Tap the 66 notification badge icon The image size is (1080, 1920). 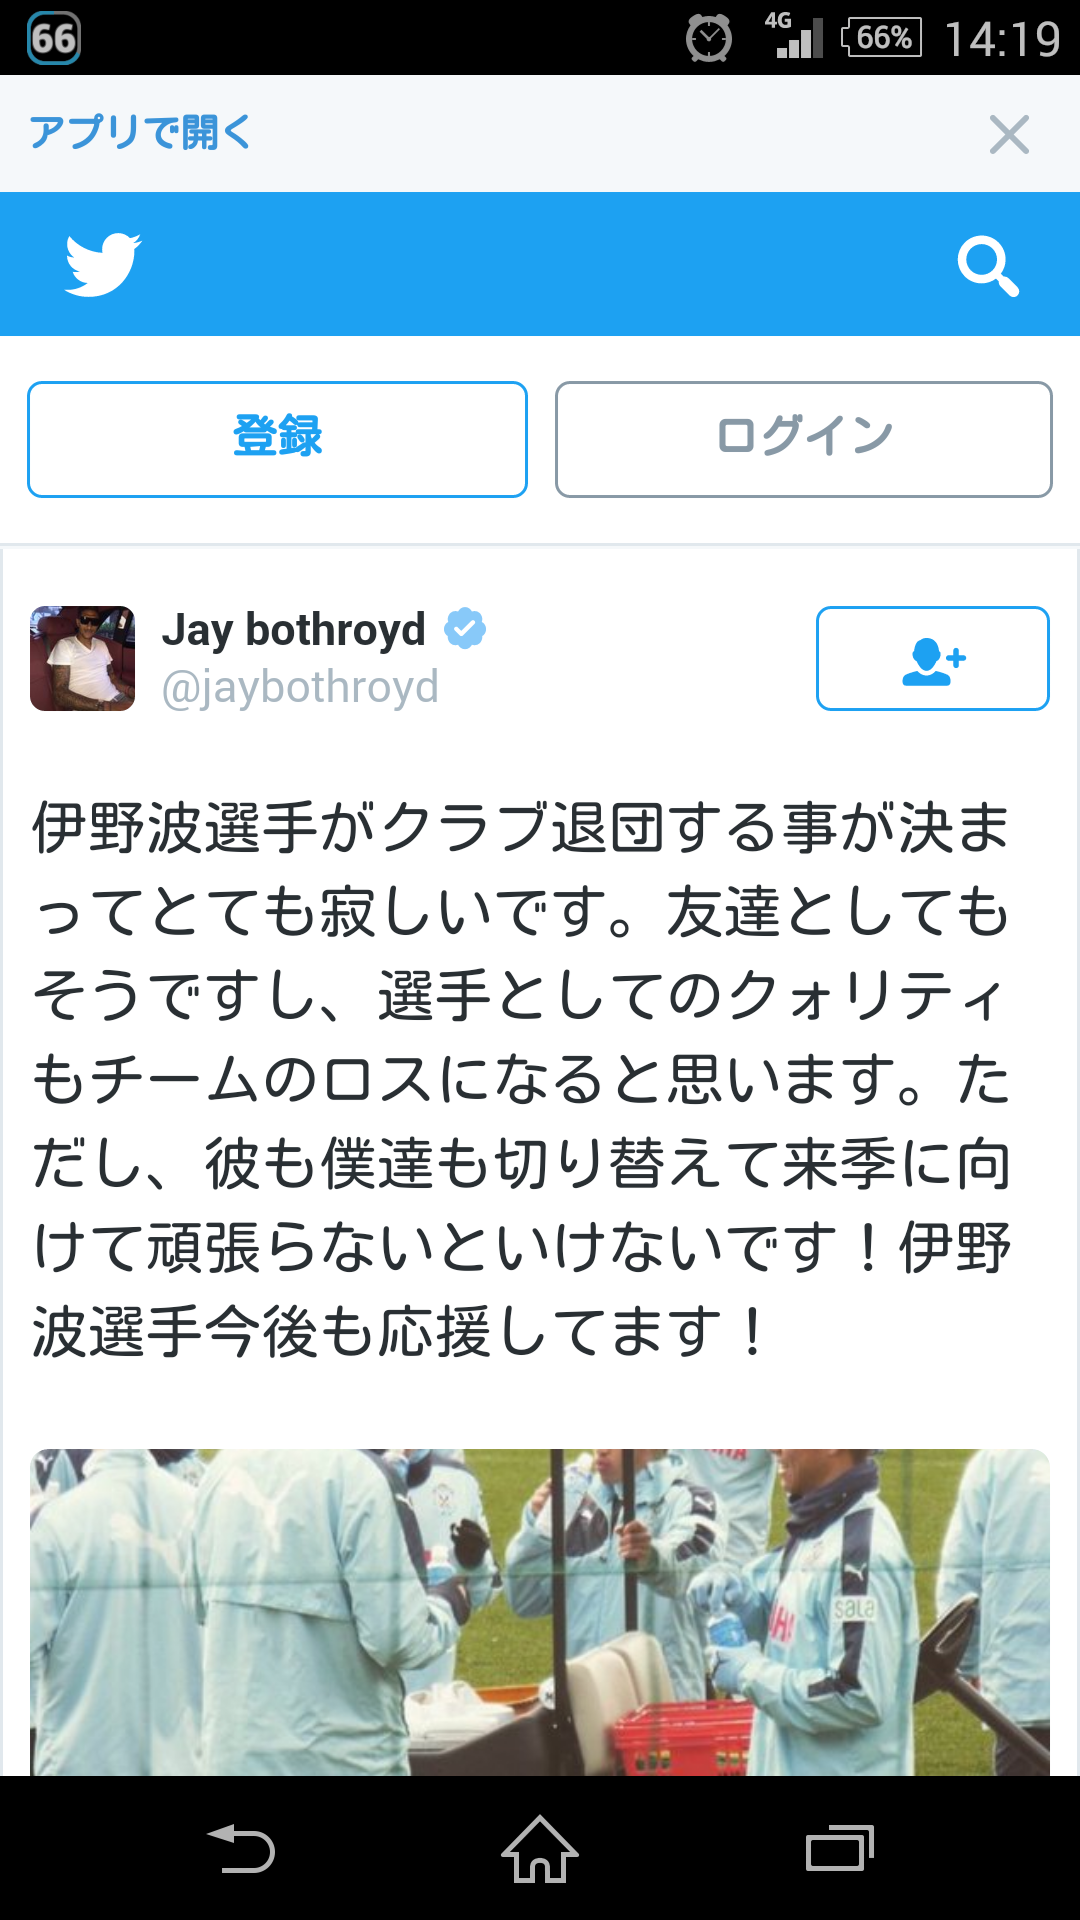tap(54, 38)
